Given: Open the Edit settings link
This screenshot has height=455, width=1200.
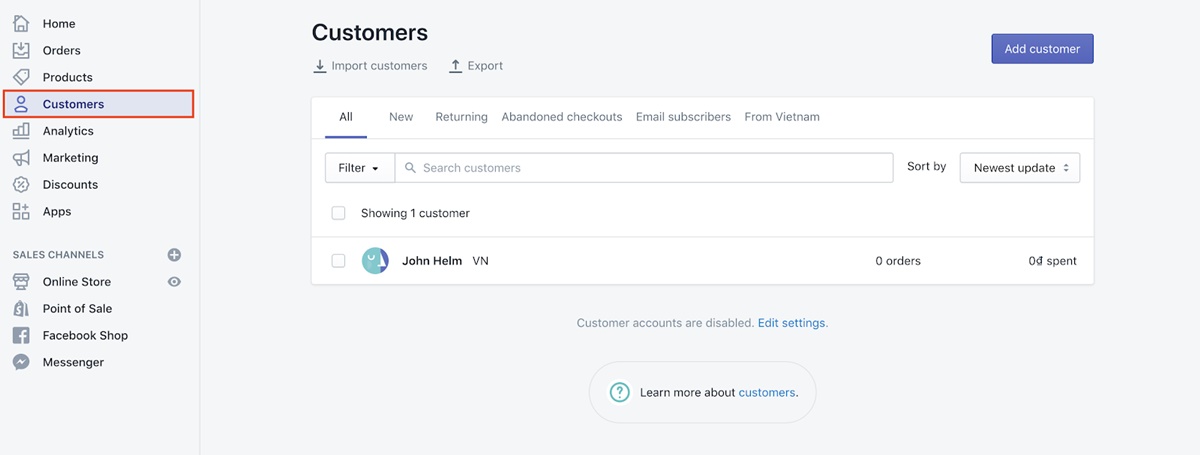Looking at the screenshot, I should 791,323.
